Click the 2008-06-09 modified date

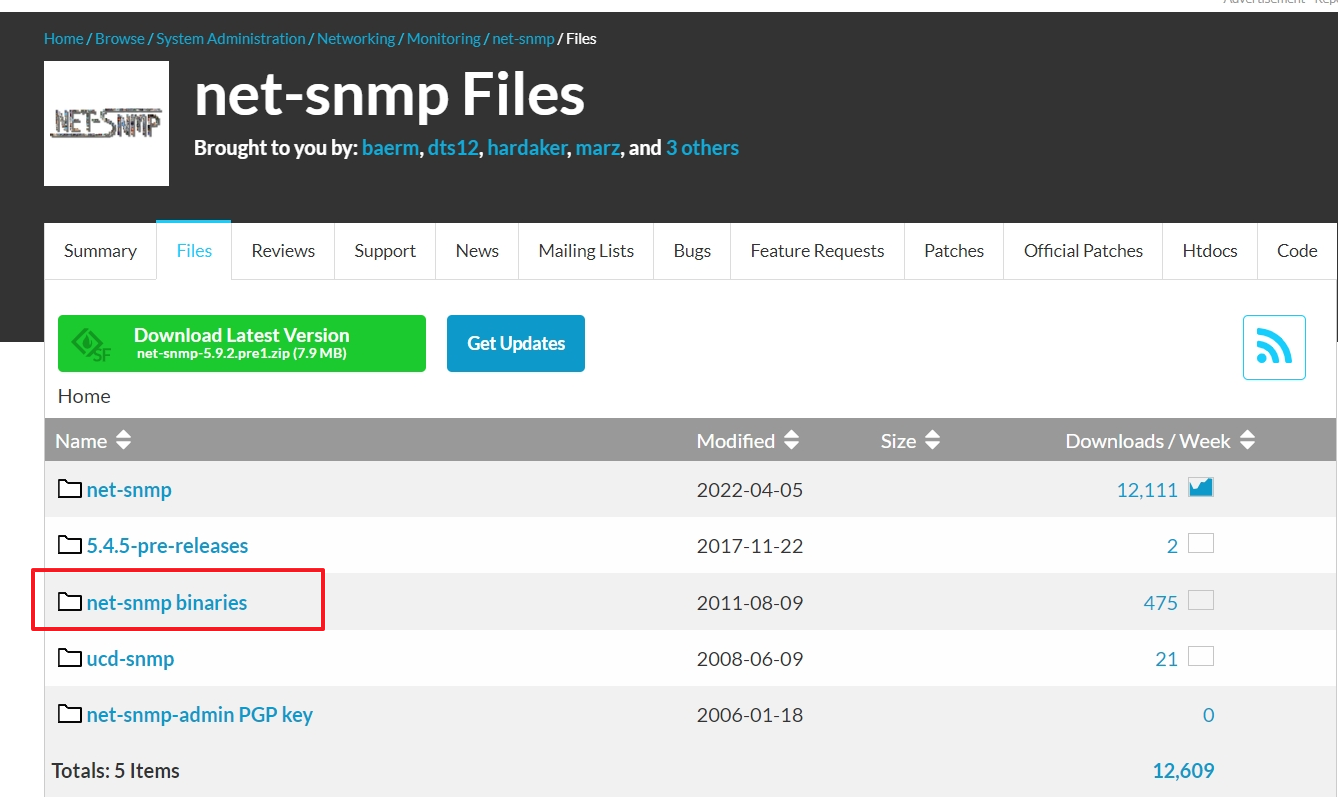pyautogui.click(x=750, y=659)
